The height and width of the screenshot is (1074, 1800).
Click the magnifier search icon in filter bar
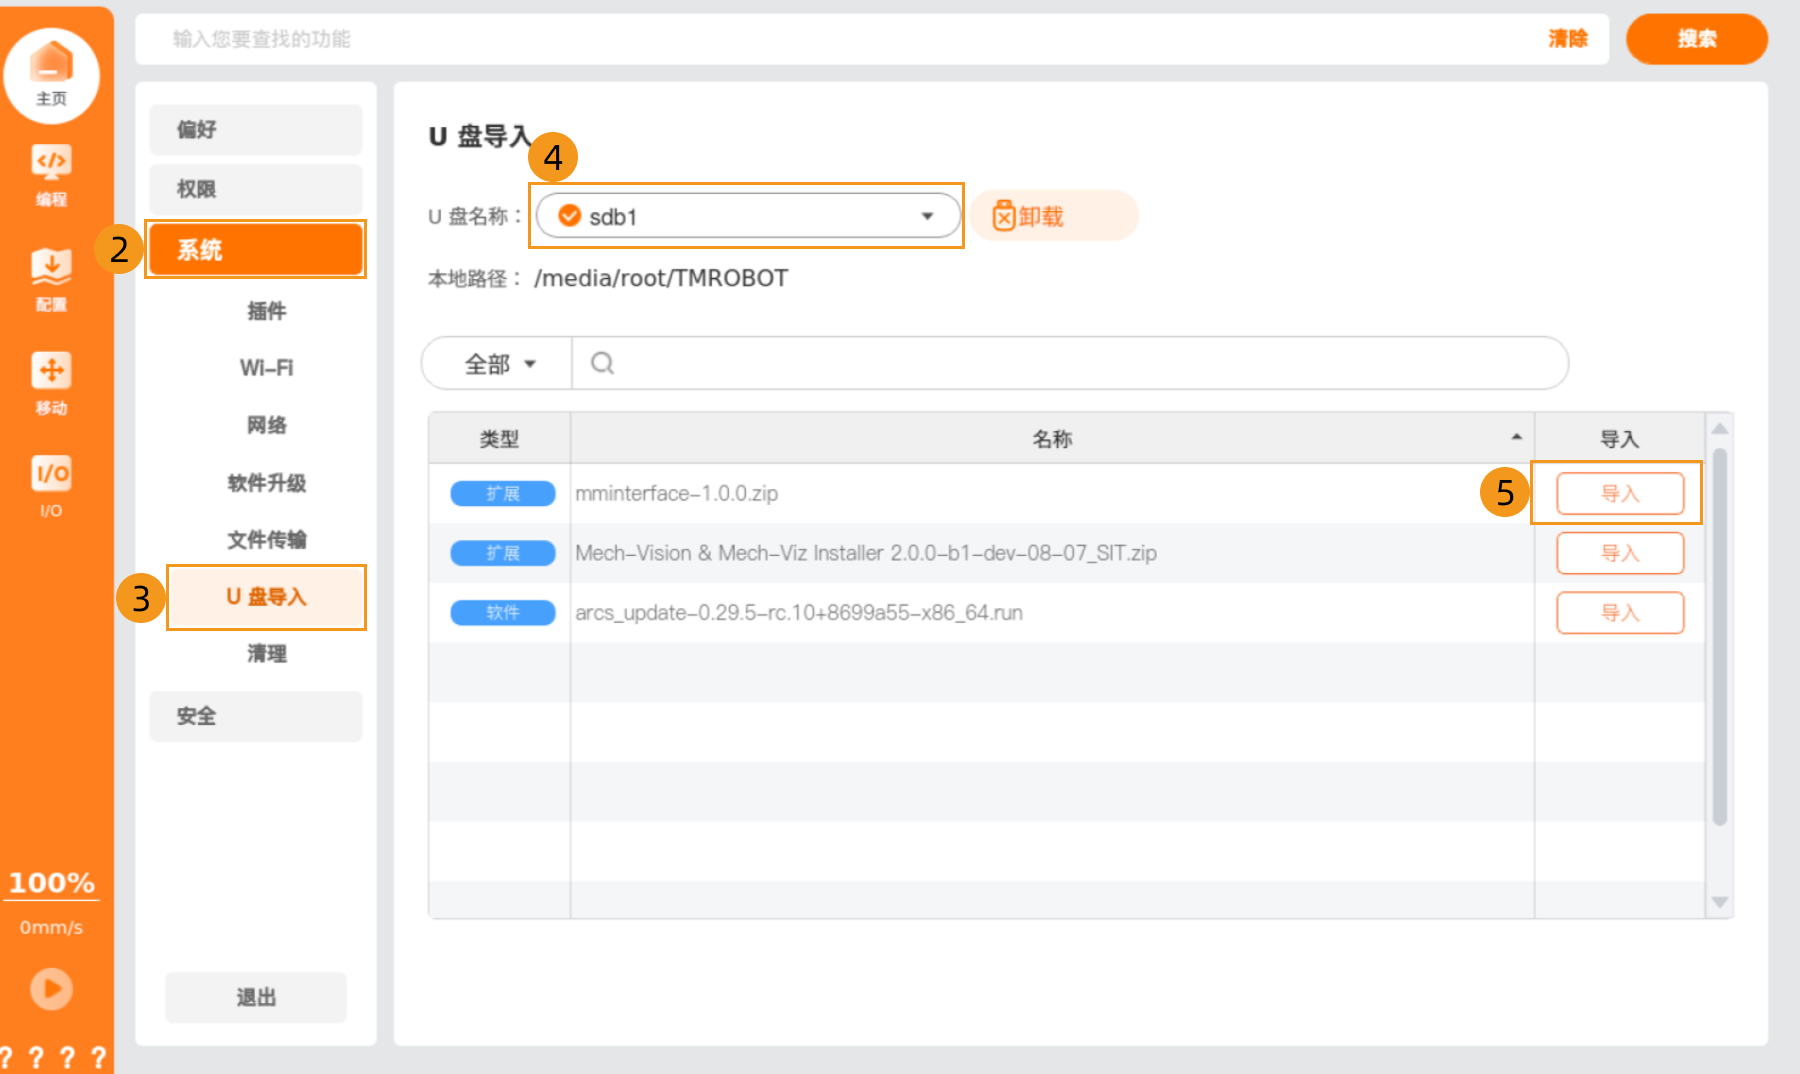coord(602,363)
